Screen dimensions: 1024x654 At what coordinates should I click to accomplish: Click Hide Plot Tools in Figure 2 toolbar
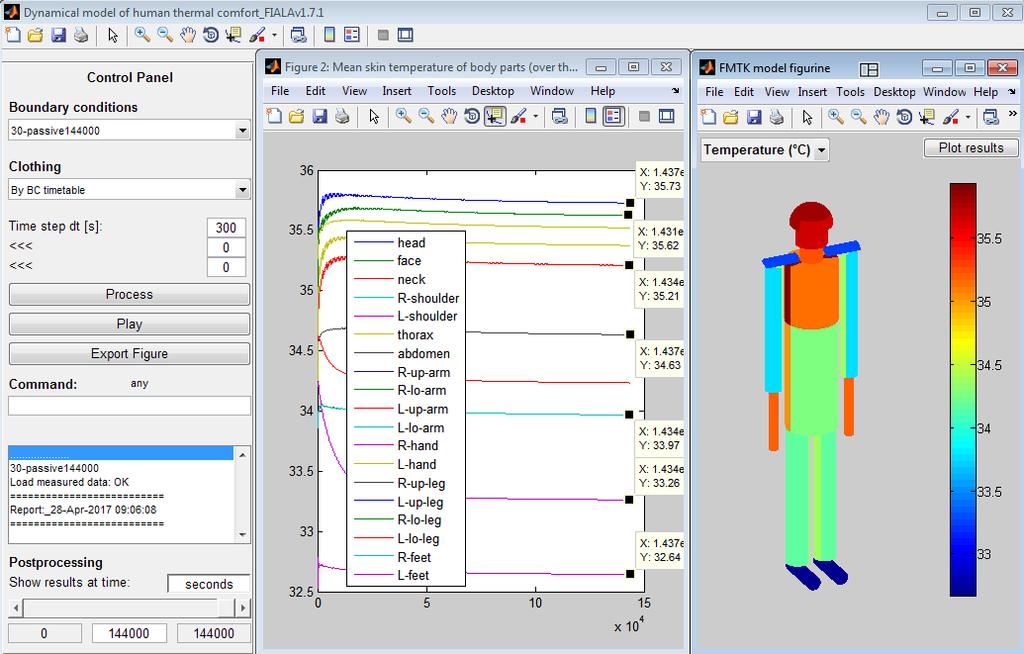645,116
